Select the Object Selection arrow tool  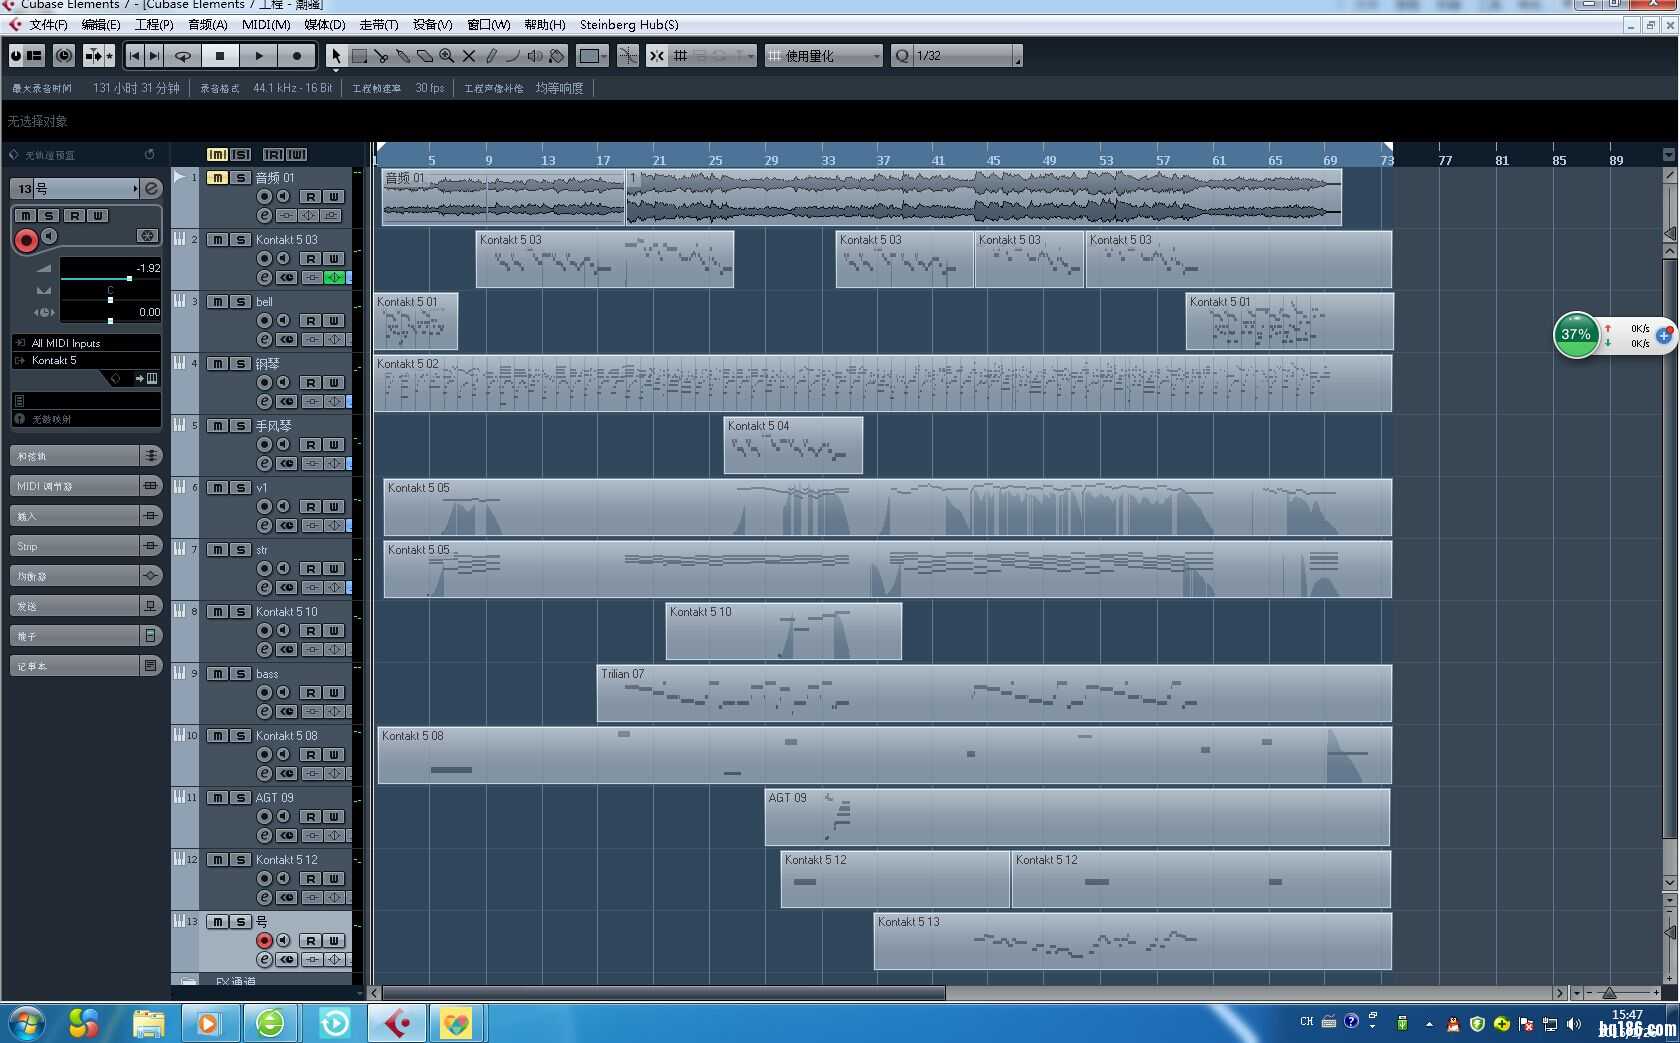click(336, 56)
